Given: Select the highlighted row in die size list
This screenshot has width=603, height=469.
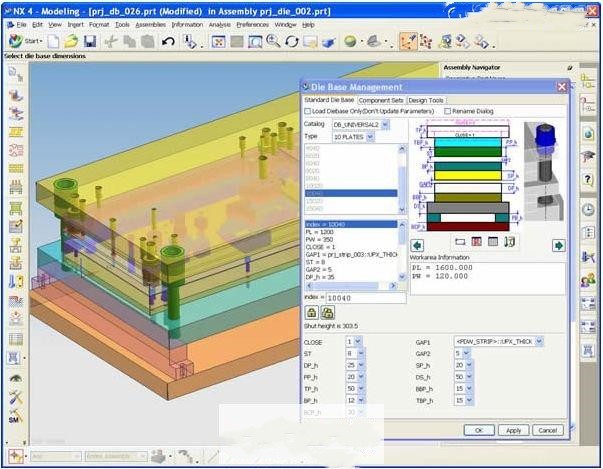Looking at the screenshot, I should tap(351, 193).
